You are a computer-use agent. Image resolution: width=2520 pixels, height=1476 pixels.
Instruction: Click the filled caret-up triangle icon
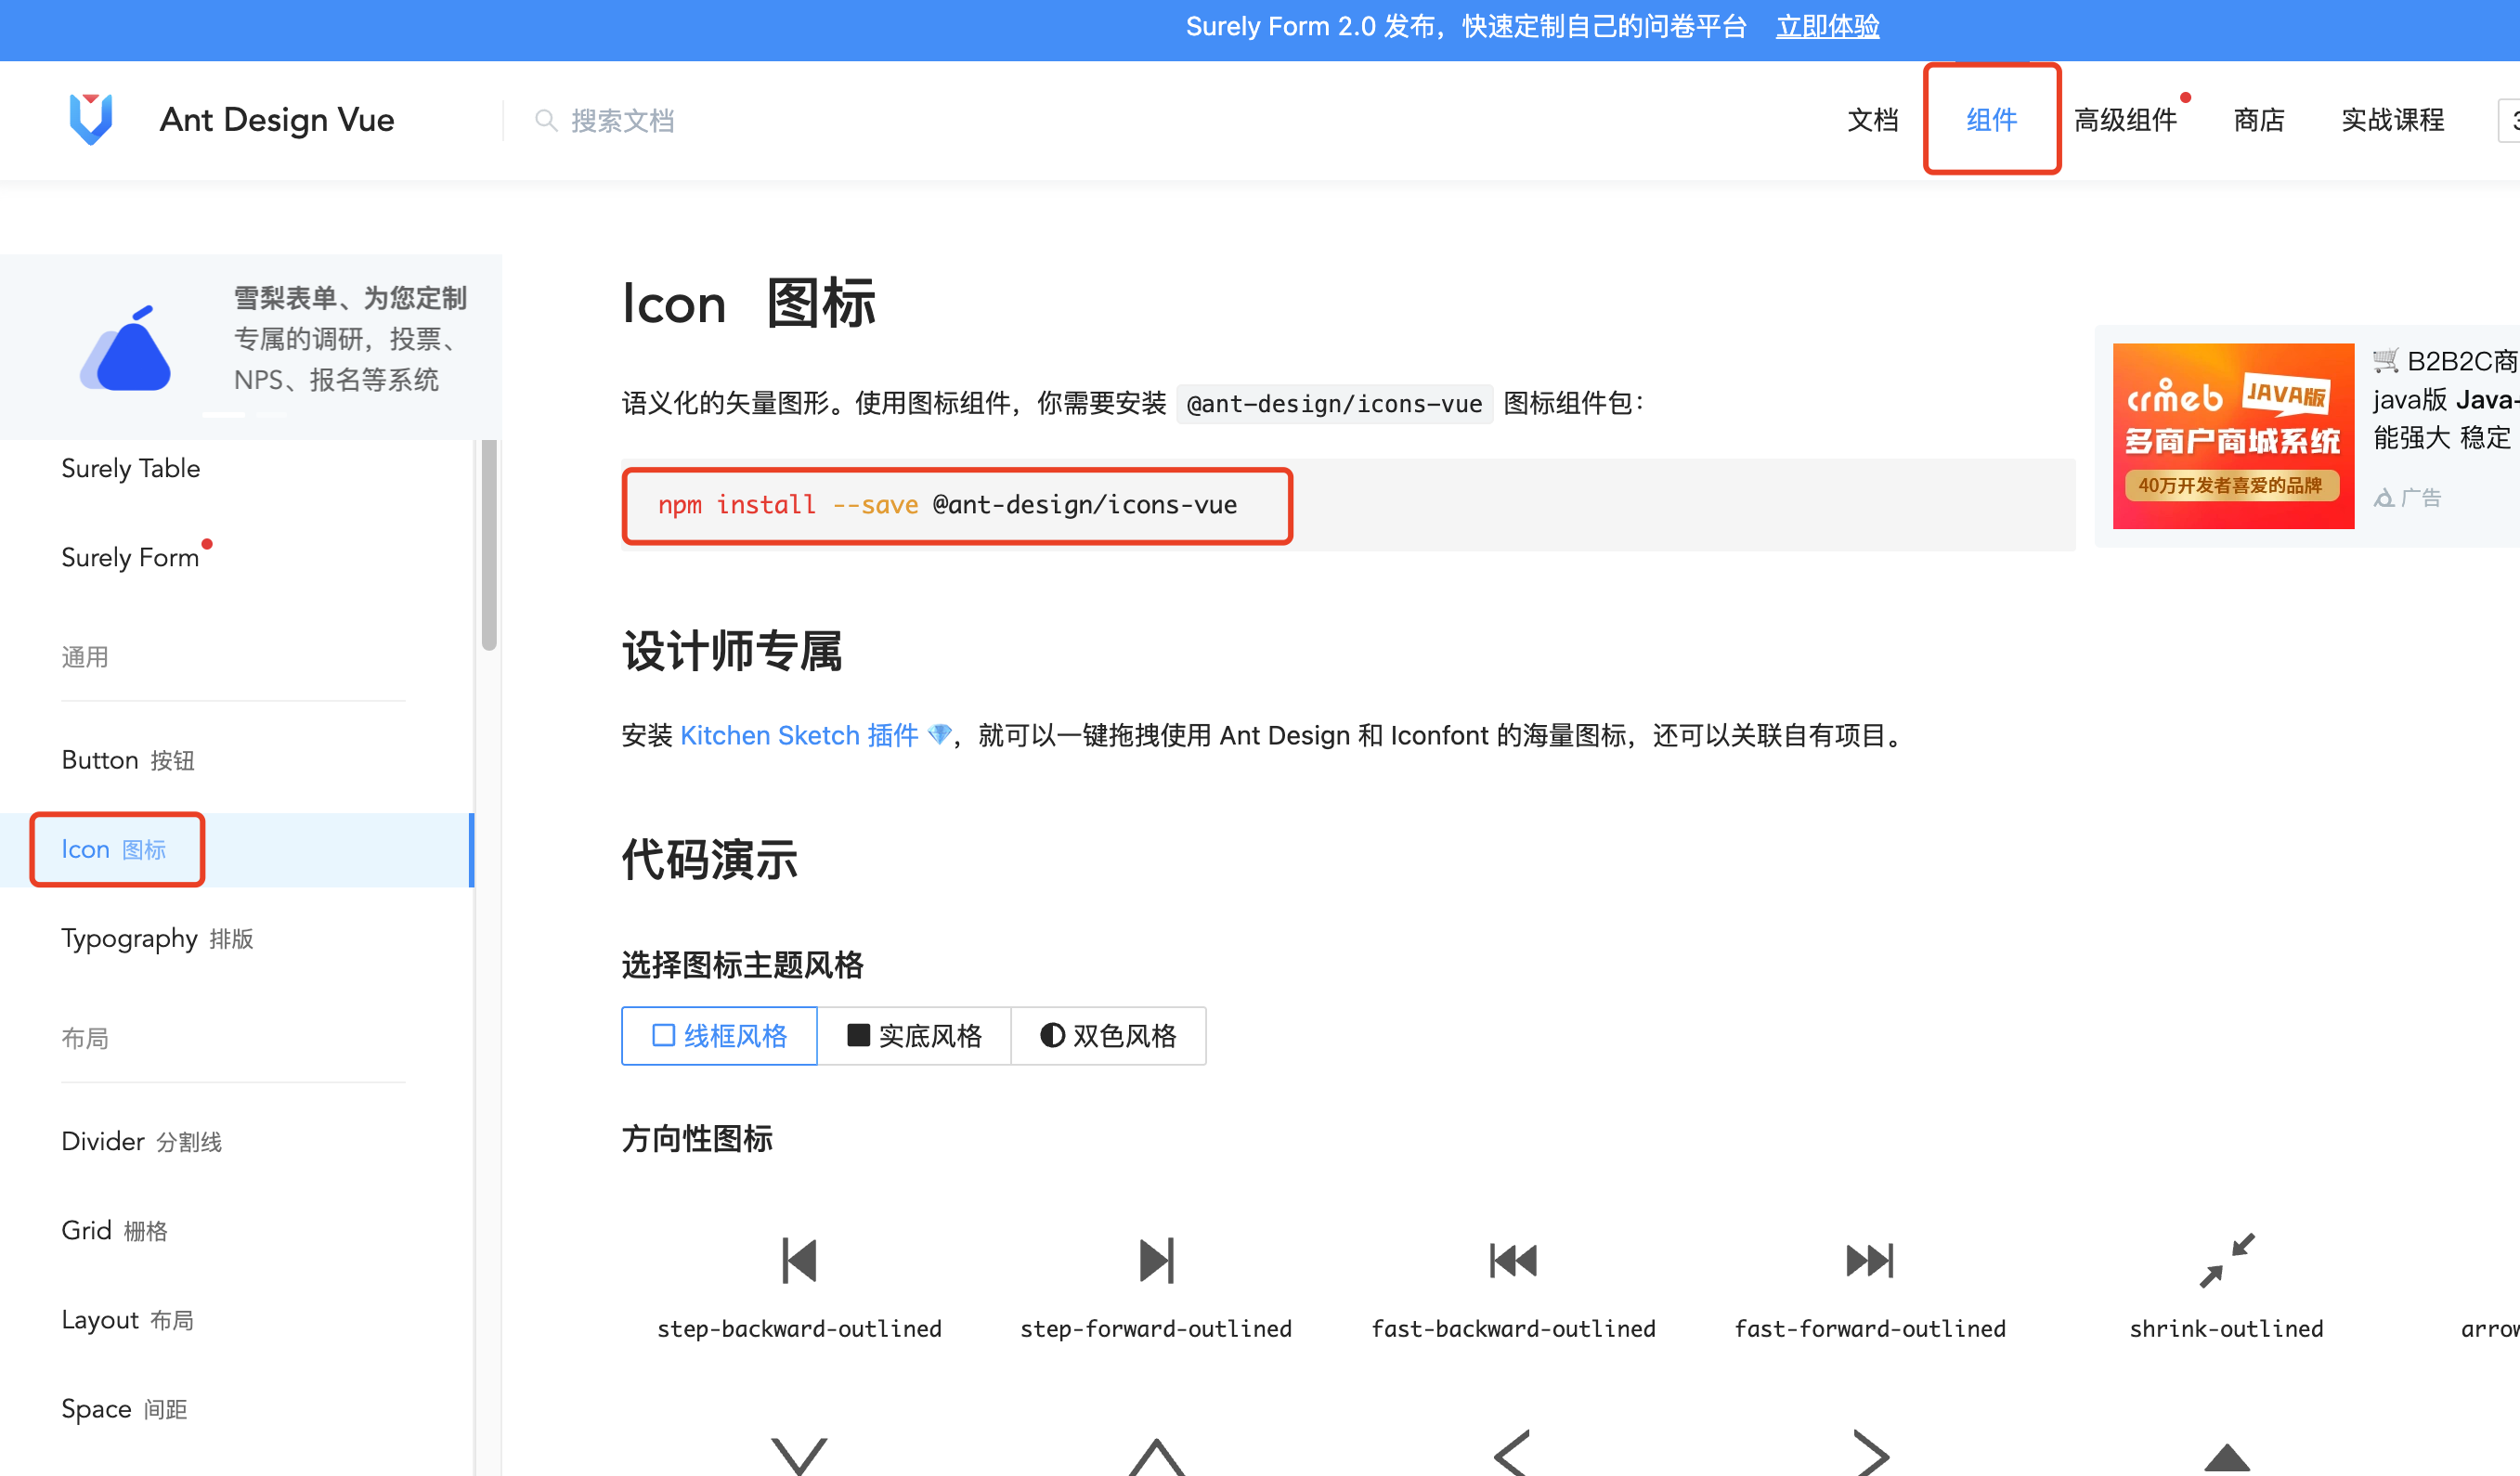2227,1458
